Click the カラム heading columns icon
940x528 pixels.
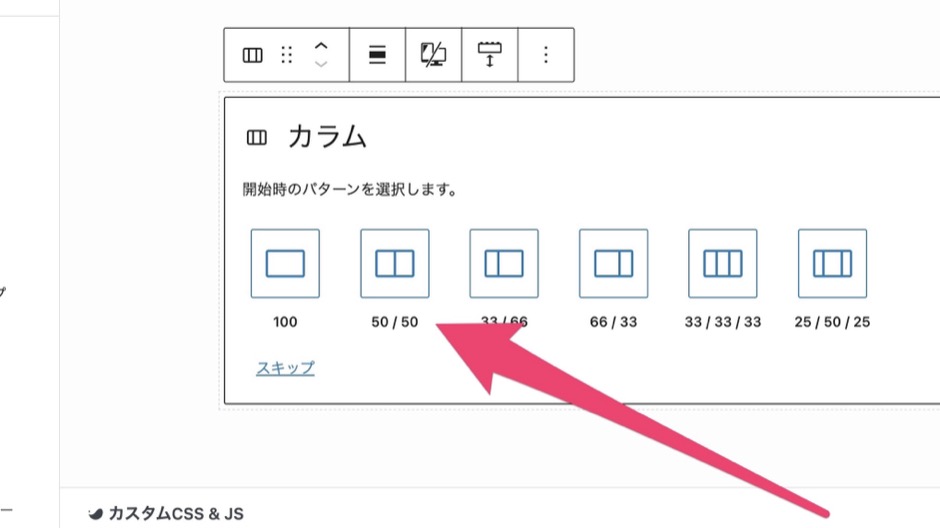pyautogui.click(x=257, y=138)
